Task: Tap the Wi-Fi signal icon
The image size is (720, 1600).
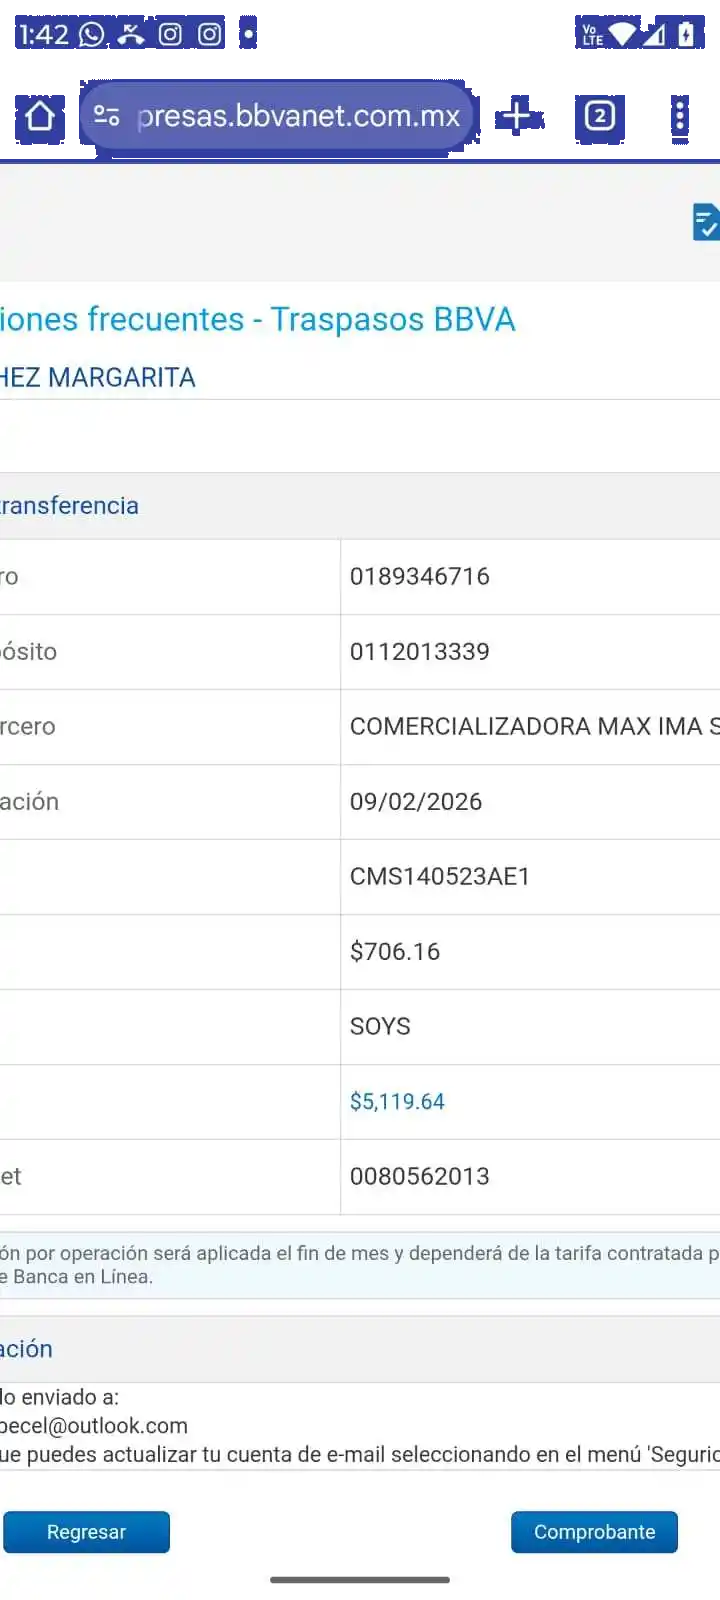Action: (x=622, y=35)
